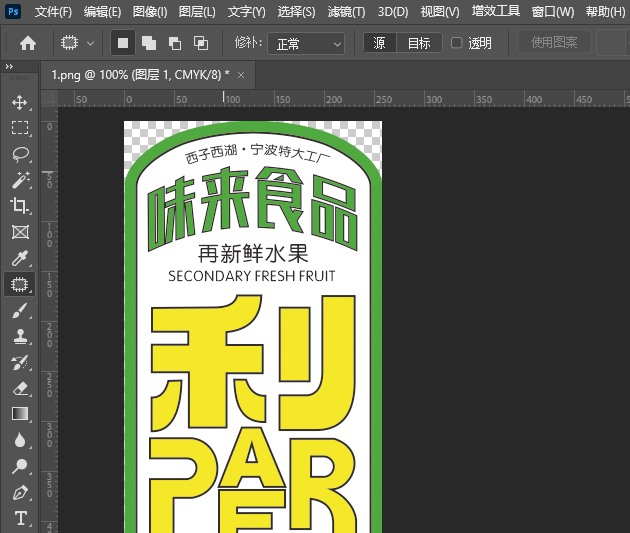Screen dimensions: 630x533
Task: Open the Patch tool preset picker arrow
Action: tap(91, 43)
